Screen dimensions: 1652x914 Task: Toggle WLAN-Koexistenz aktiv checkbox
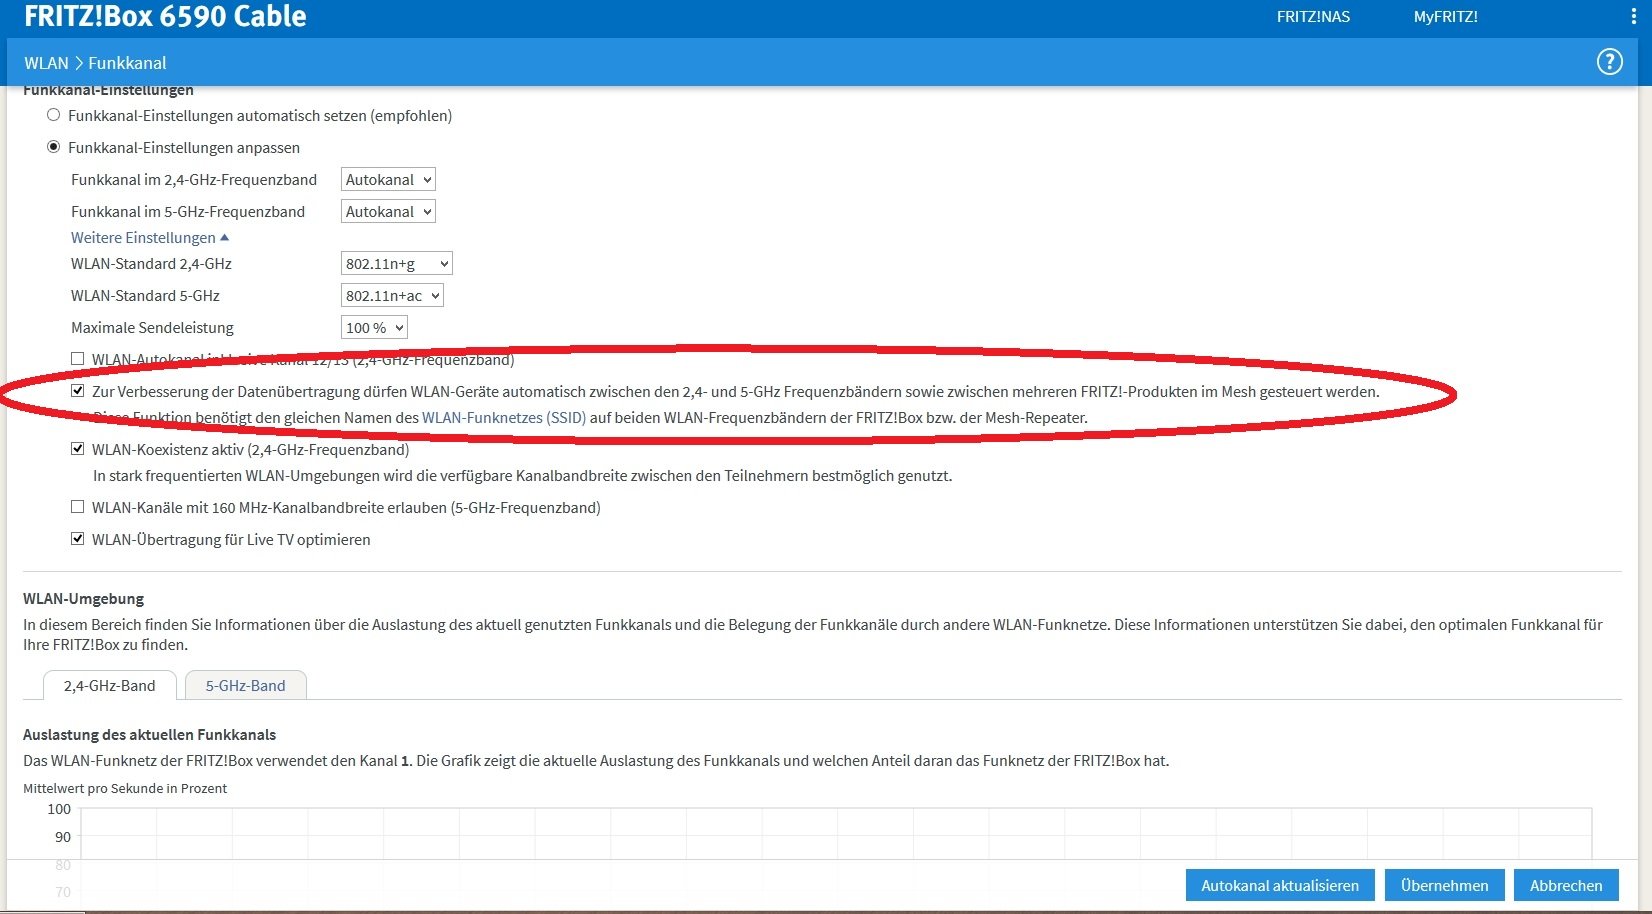tap(78, 449)
